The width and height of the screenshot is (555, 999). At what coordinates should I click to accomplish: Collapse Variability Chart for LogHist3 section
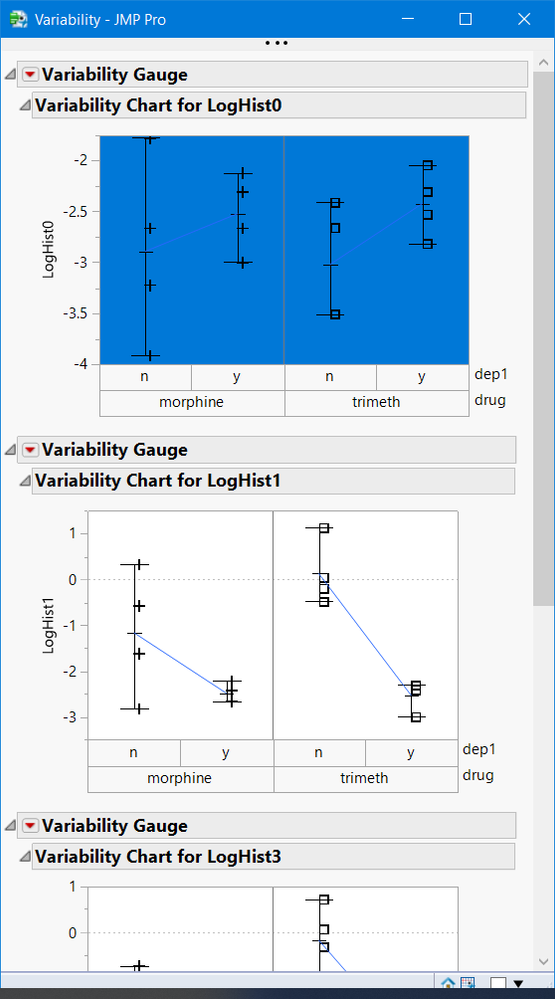(x=25, y=857)
